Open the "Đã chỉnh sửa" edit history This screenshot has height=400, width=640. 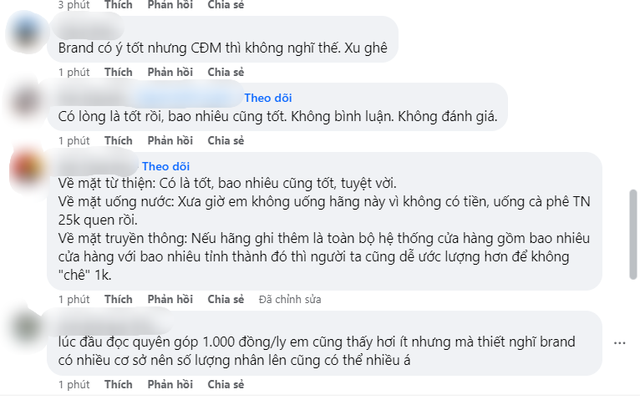[291, 298]
